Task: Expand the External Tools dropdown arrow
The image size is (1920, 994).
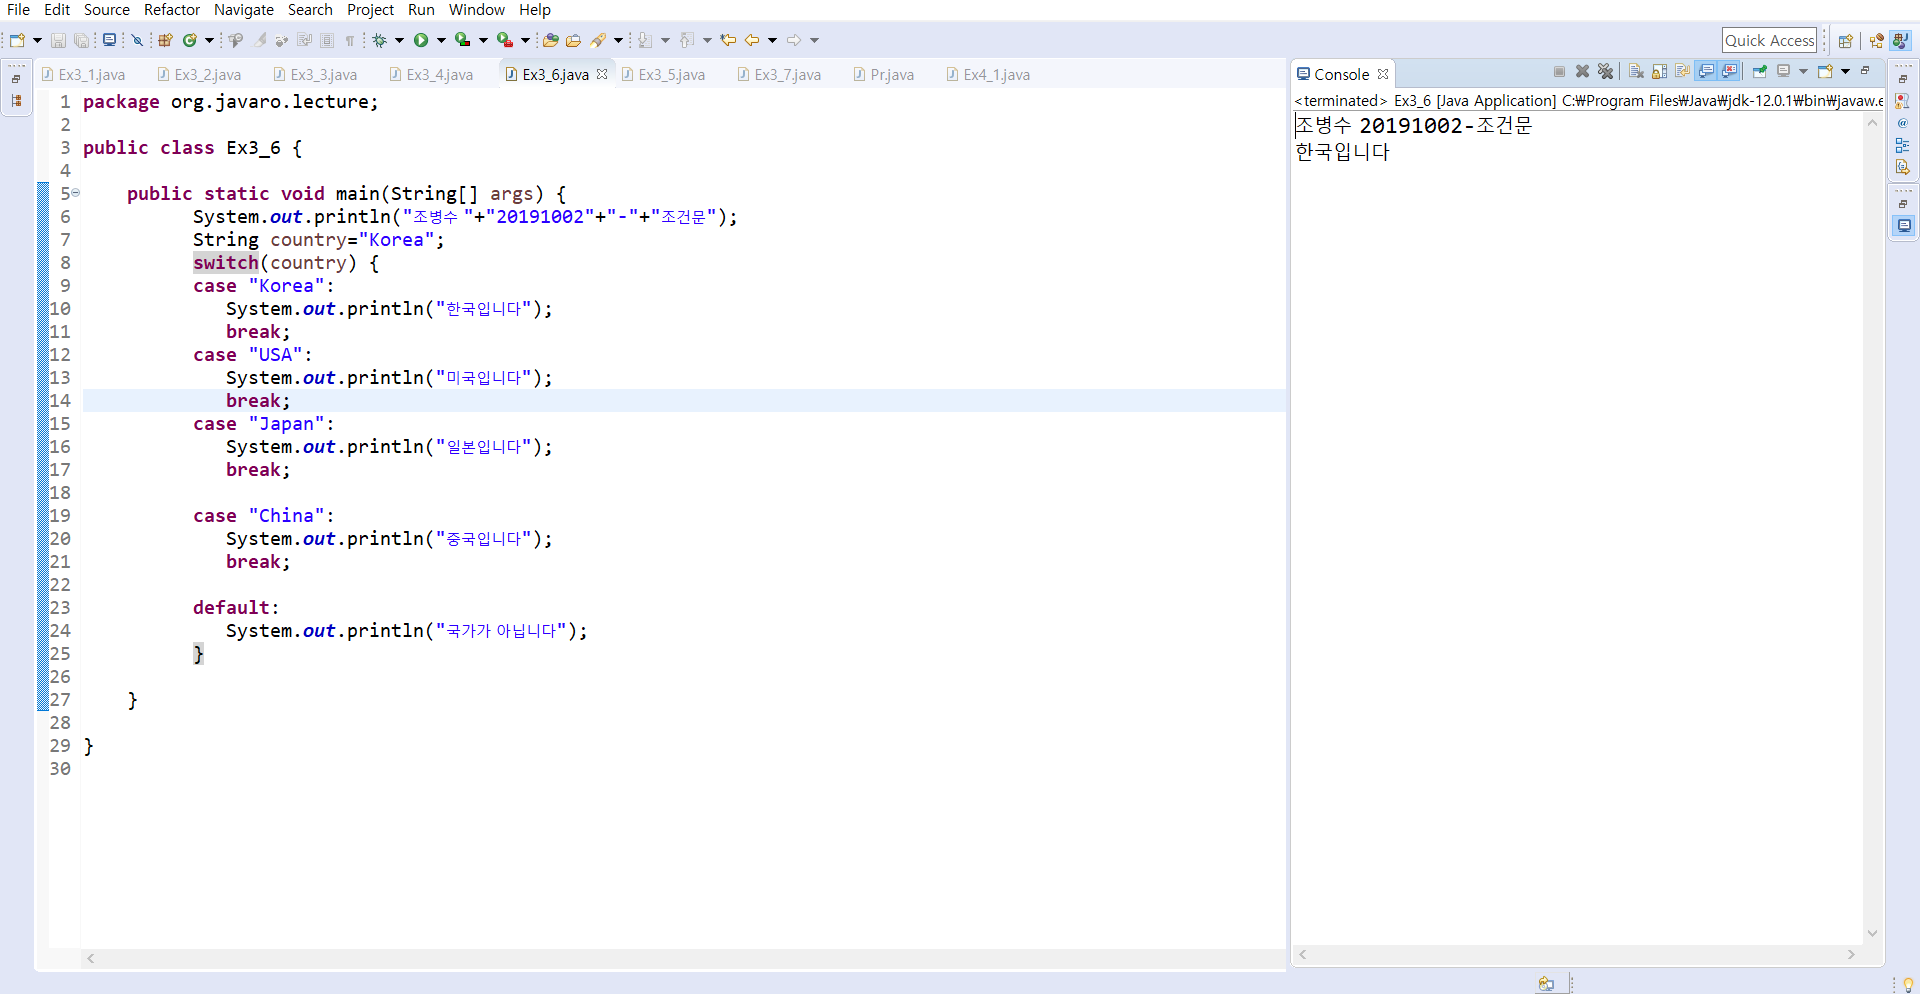Action: pos(525,40)
